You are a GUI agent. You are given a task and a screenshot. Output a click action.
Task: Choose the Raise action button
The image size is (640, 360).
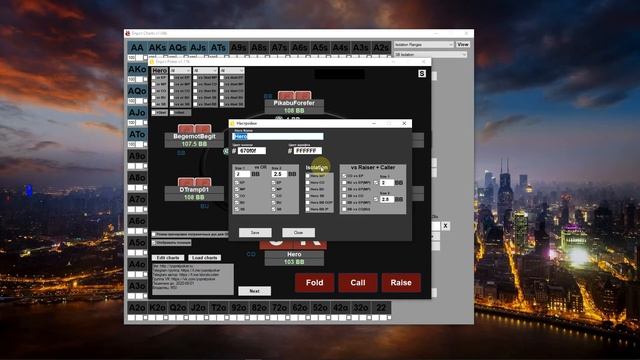[401, 282]
